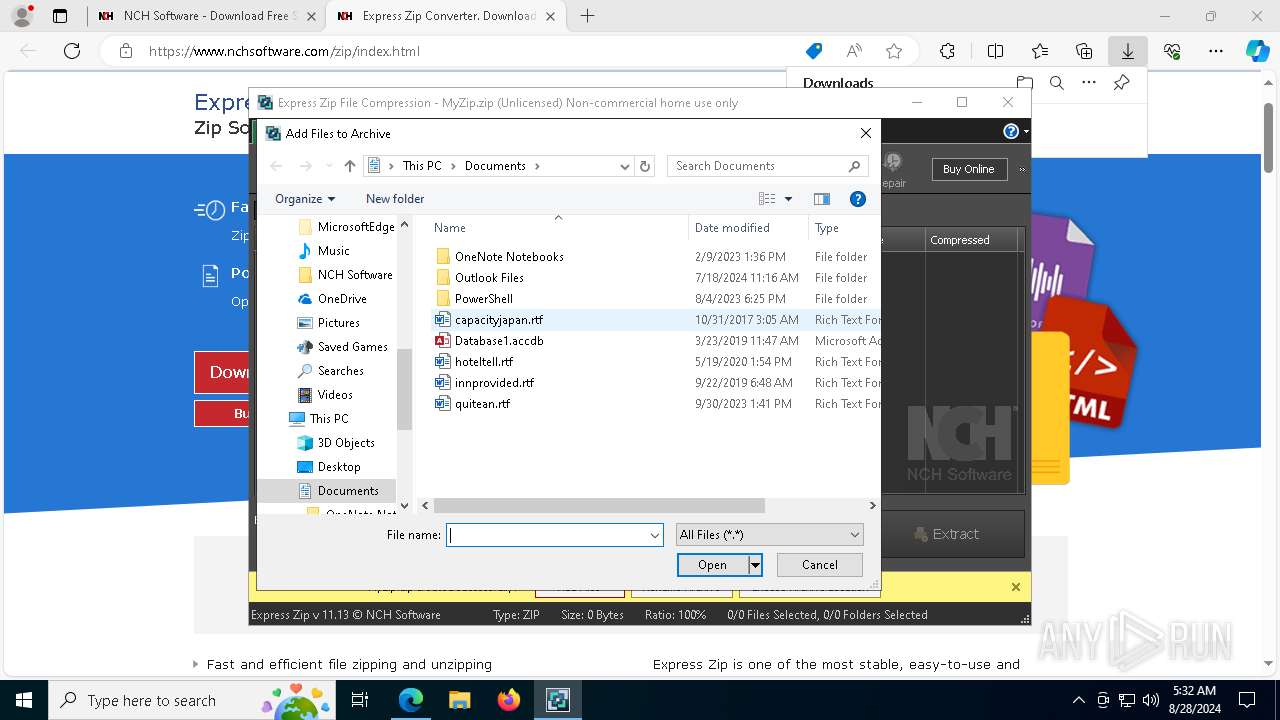Viewport: 1280px width, 720px height.
Task: Search downloads in Downloads panel
Action: click(1056, 83)
